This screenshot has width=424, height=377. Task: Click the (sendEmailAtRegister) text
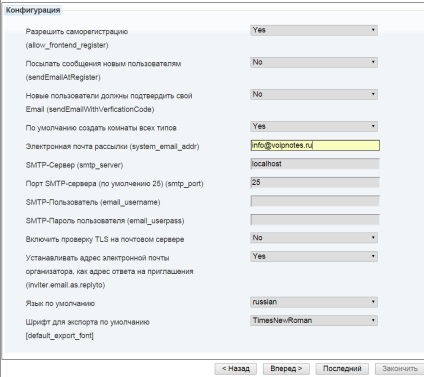[63, 77]
